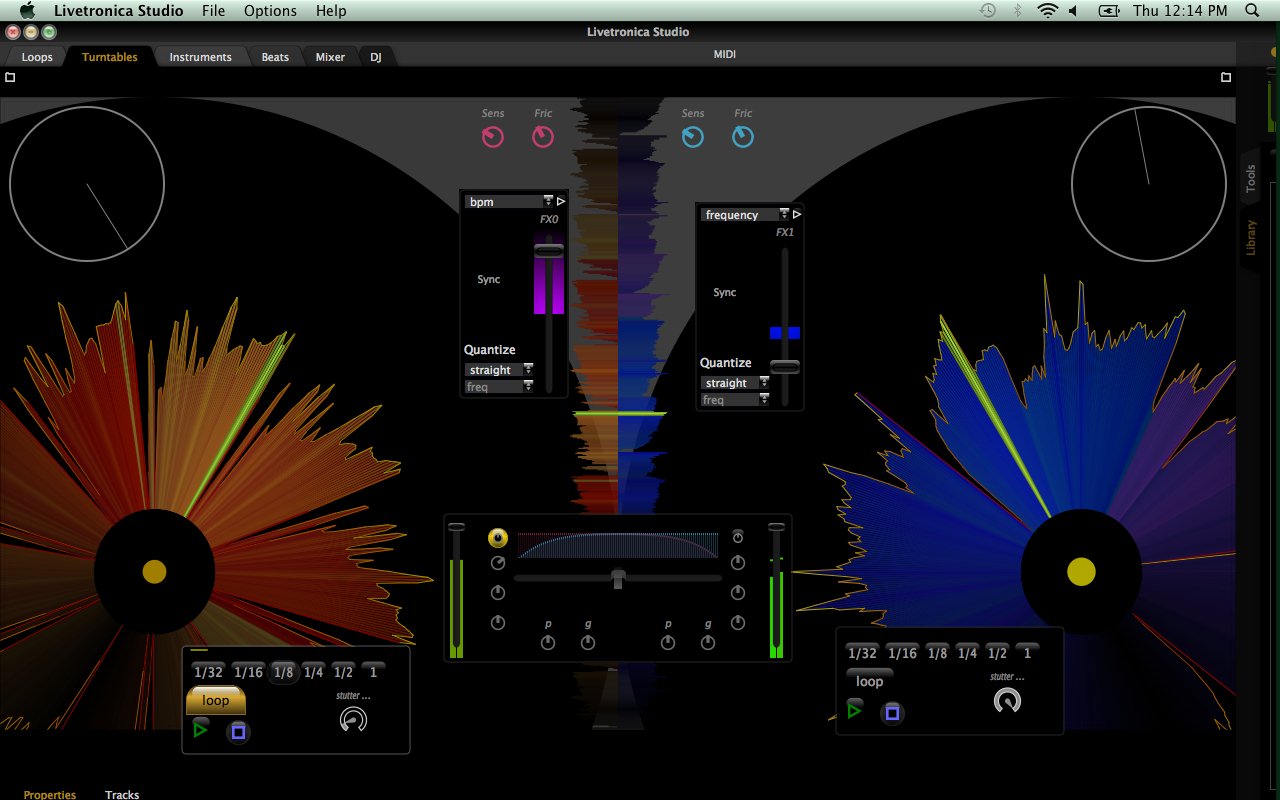
Task: Toggle the right deck loop button
Action: [x=870, y=681]
